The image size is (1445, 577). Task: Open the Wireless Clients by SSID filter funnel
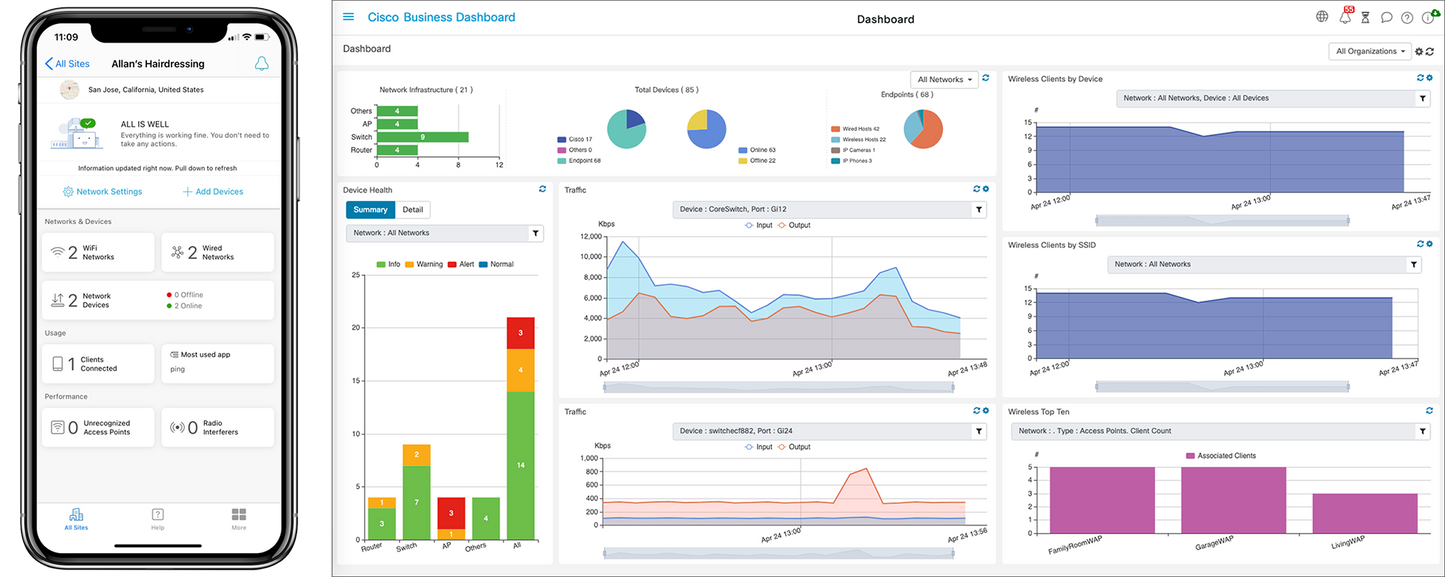[1414, 264]
